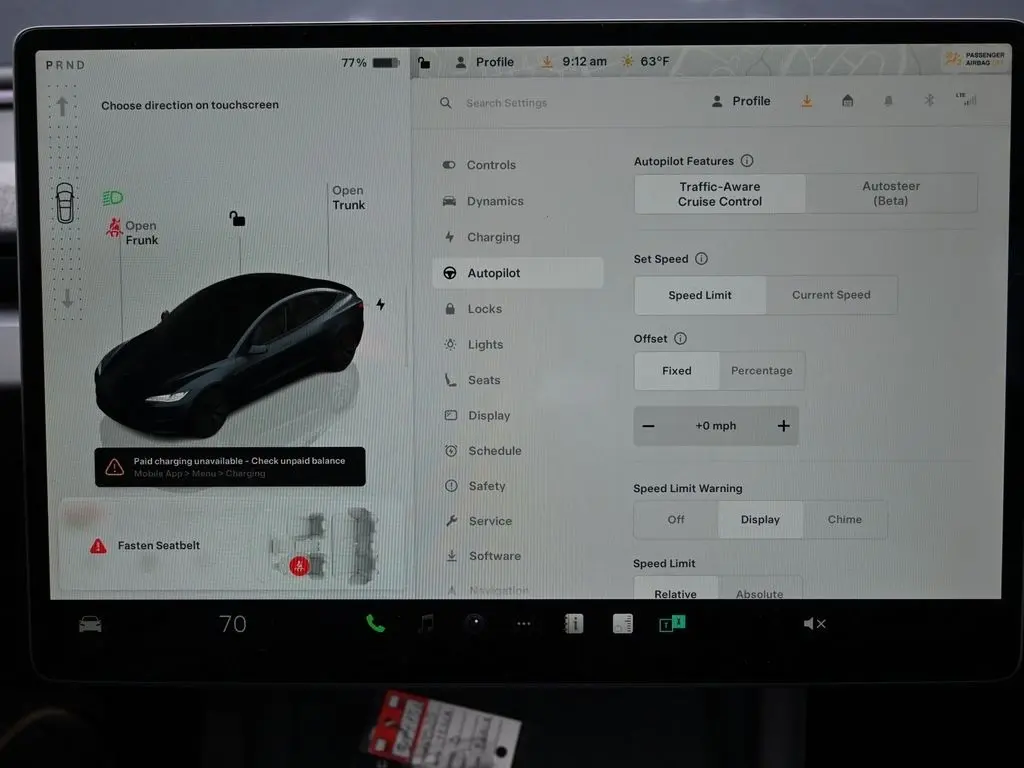Select the Autopilot menu
This screenshot has width=1024, height=768.
tap(518, 273)
